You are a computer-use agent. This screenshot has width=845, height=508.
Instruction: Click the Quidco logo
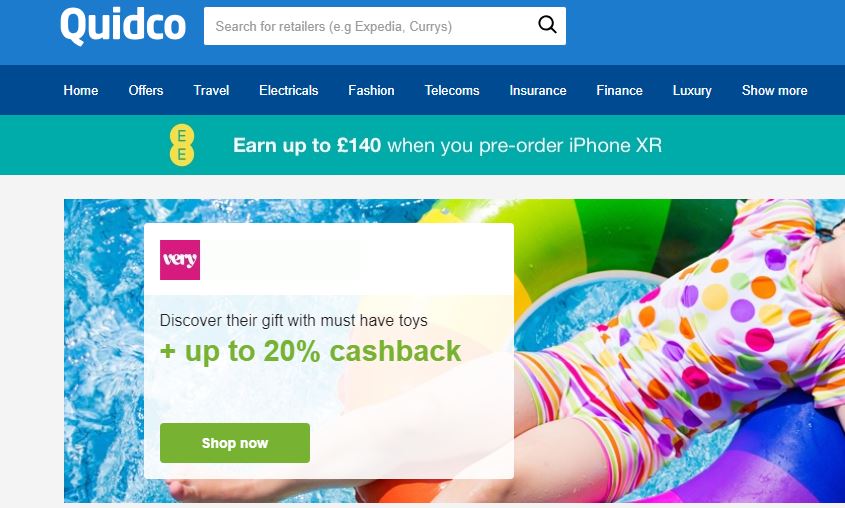pyautogui.click(x=123, y=25)
